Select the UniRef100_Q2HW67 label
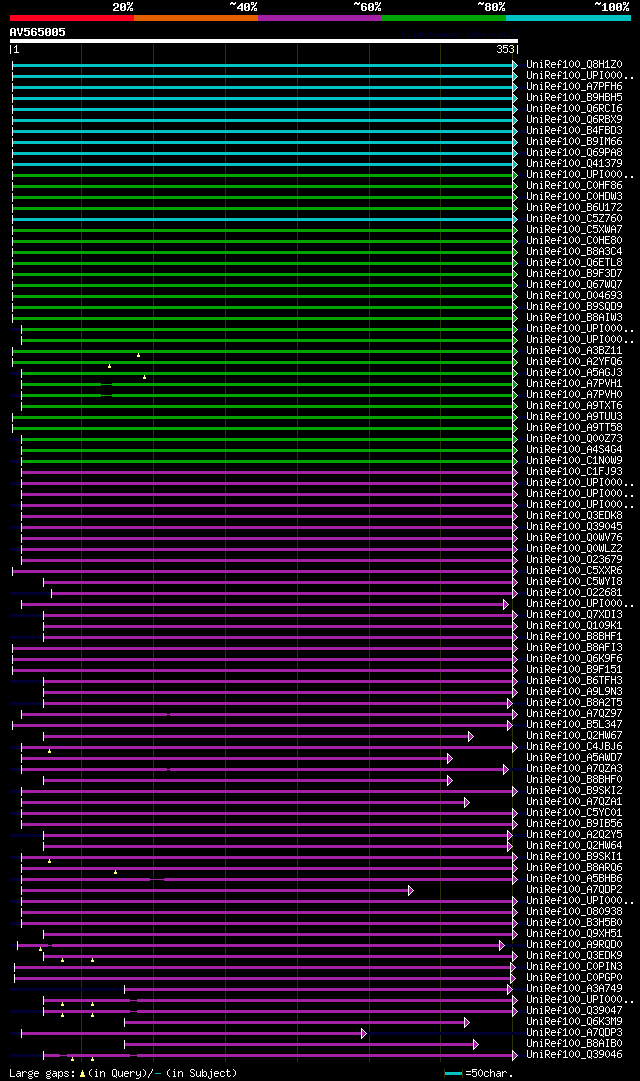This screenshot has width=640, height=1081. point(574,738)
